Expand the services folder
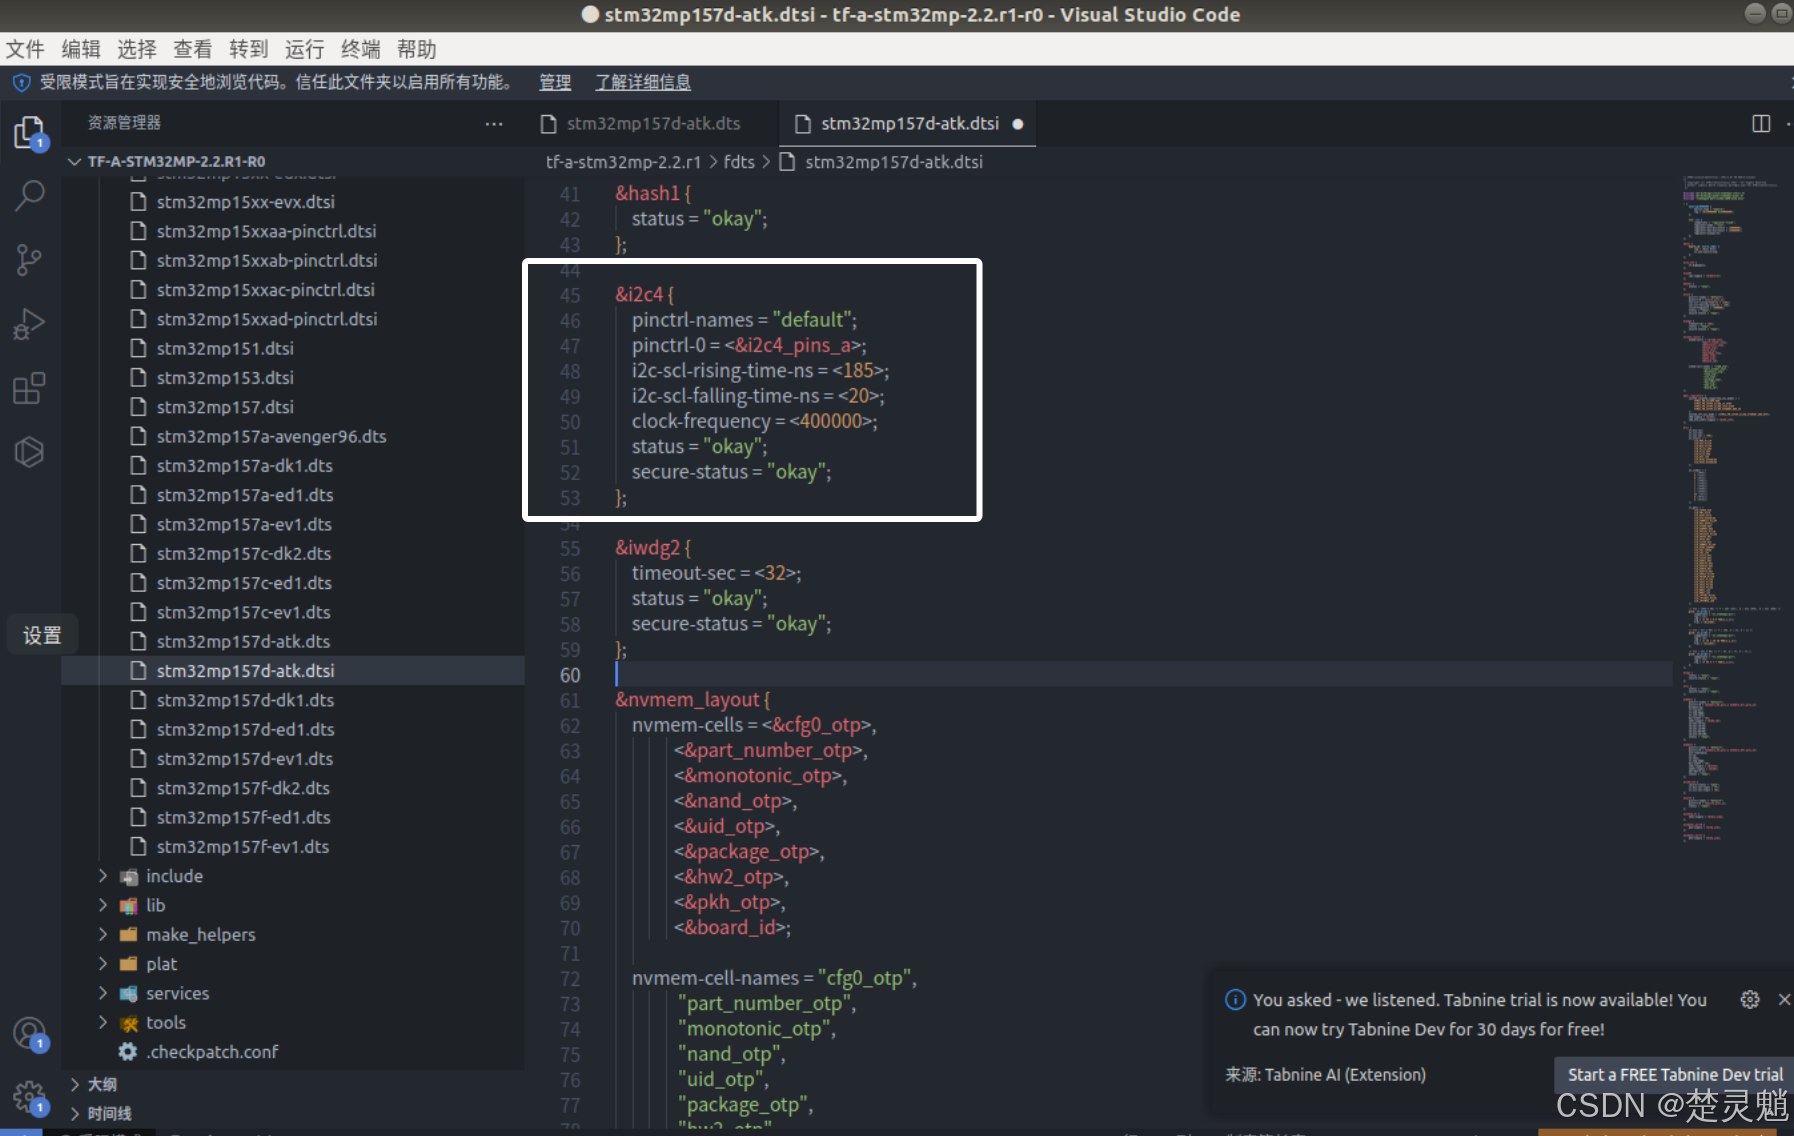 pyautogui.click(x=177, y=993)
